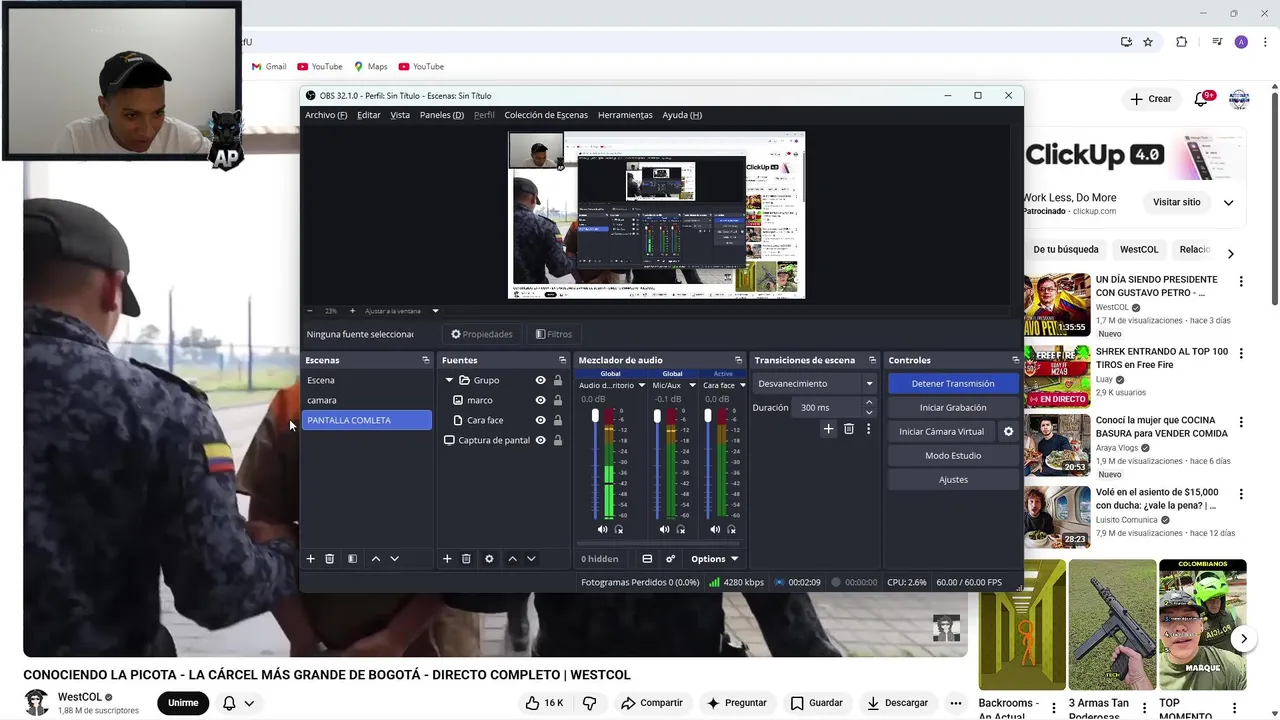Collapse the Grupo source group
This screenshot has width=1280, height=720.
[x=450, y=380]
